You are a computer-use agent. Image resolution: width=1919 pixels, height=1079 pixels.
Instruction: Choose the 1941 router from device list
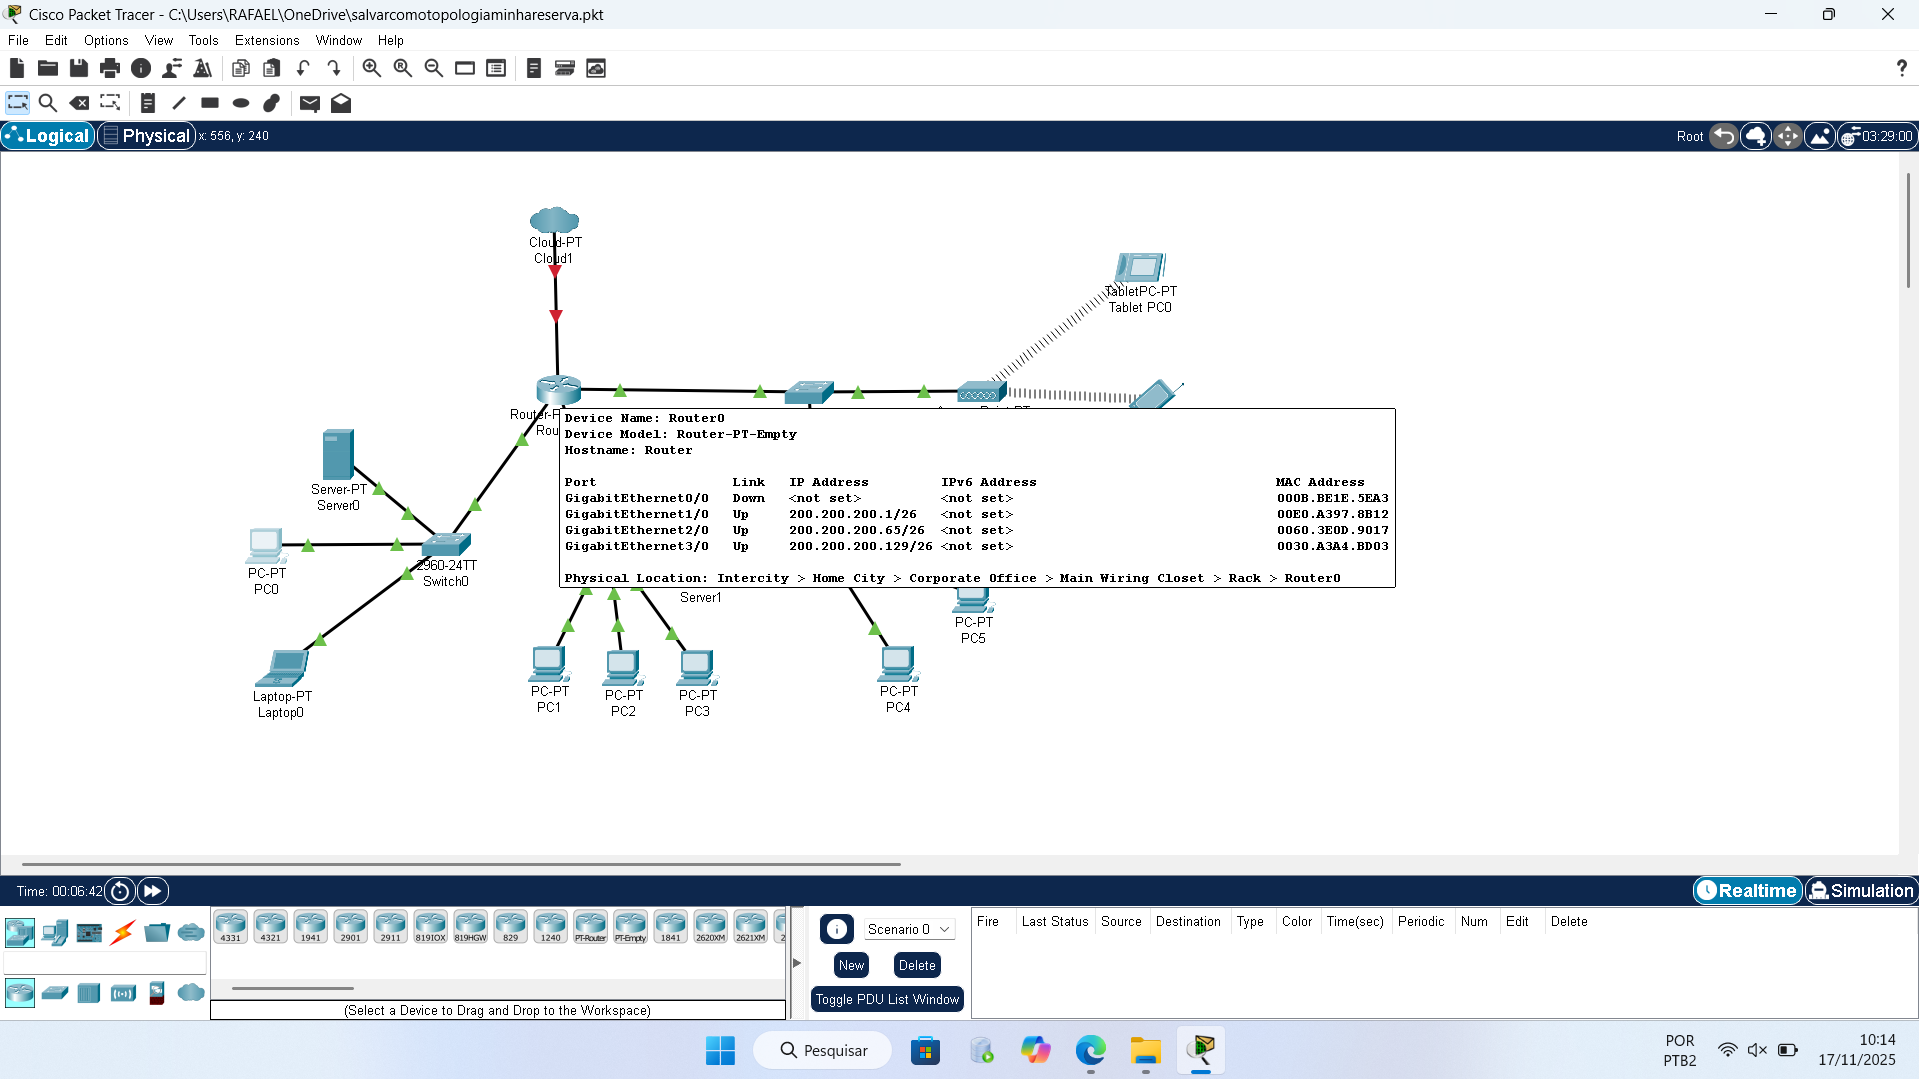click(x=310, y=927)
